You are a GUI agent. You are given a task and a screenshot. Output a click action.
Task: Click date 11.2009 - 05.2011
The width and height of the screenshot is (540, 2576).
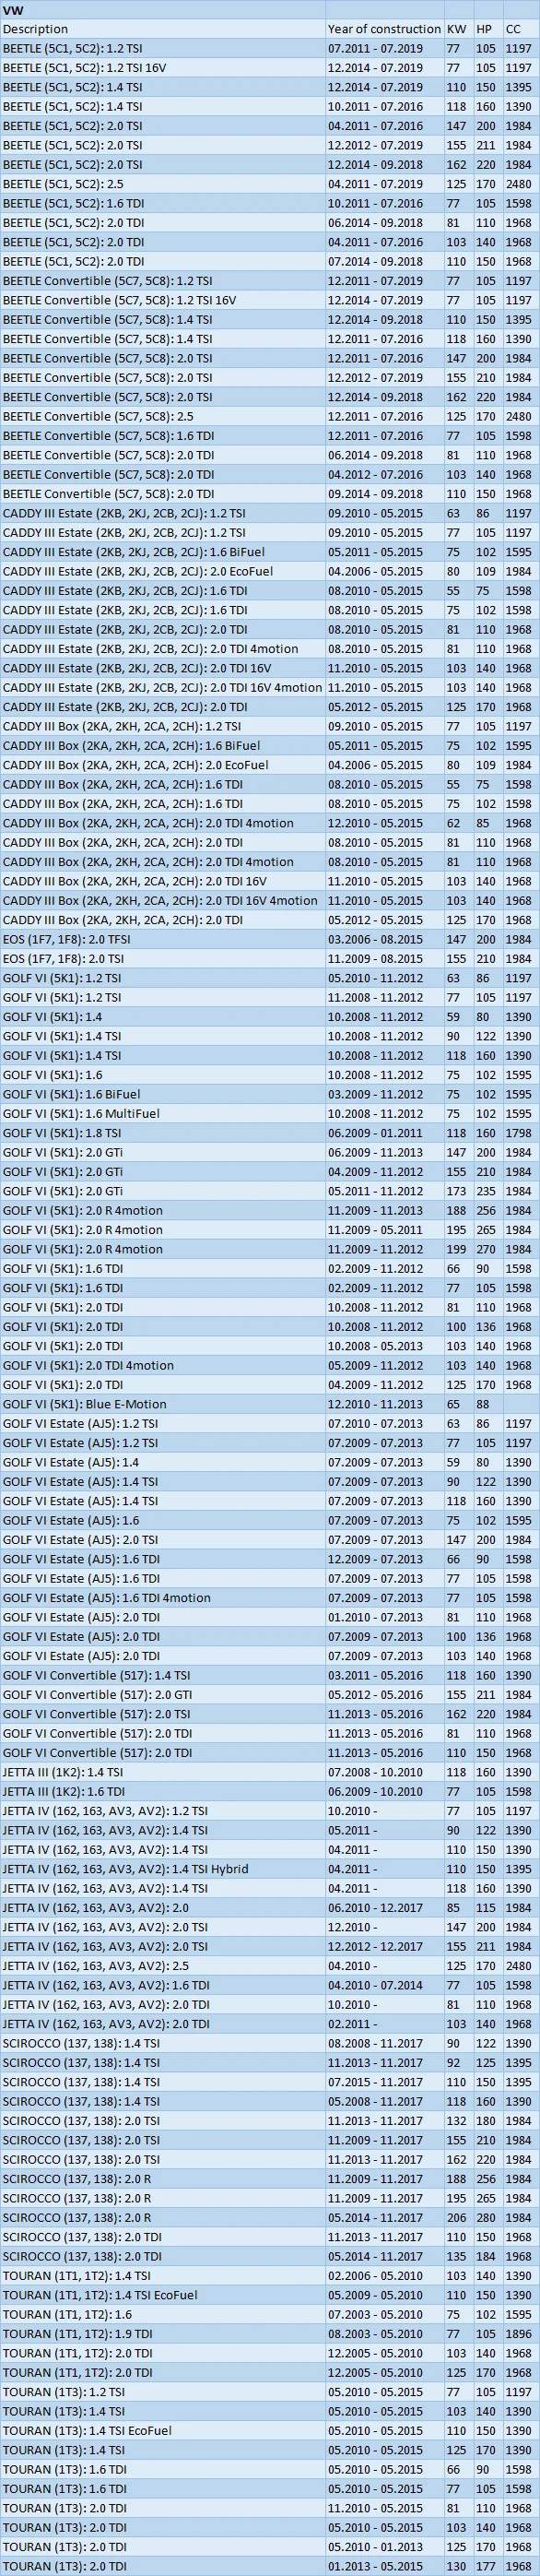pos(375,1230)
